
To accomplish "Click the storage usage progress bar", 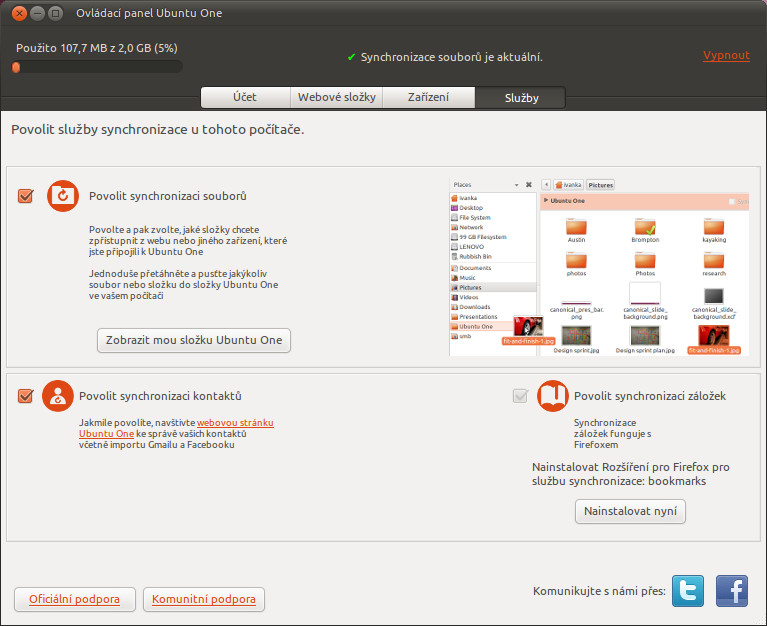I will (97, 67).
